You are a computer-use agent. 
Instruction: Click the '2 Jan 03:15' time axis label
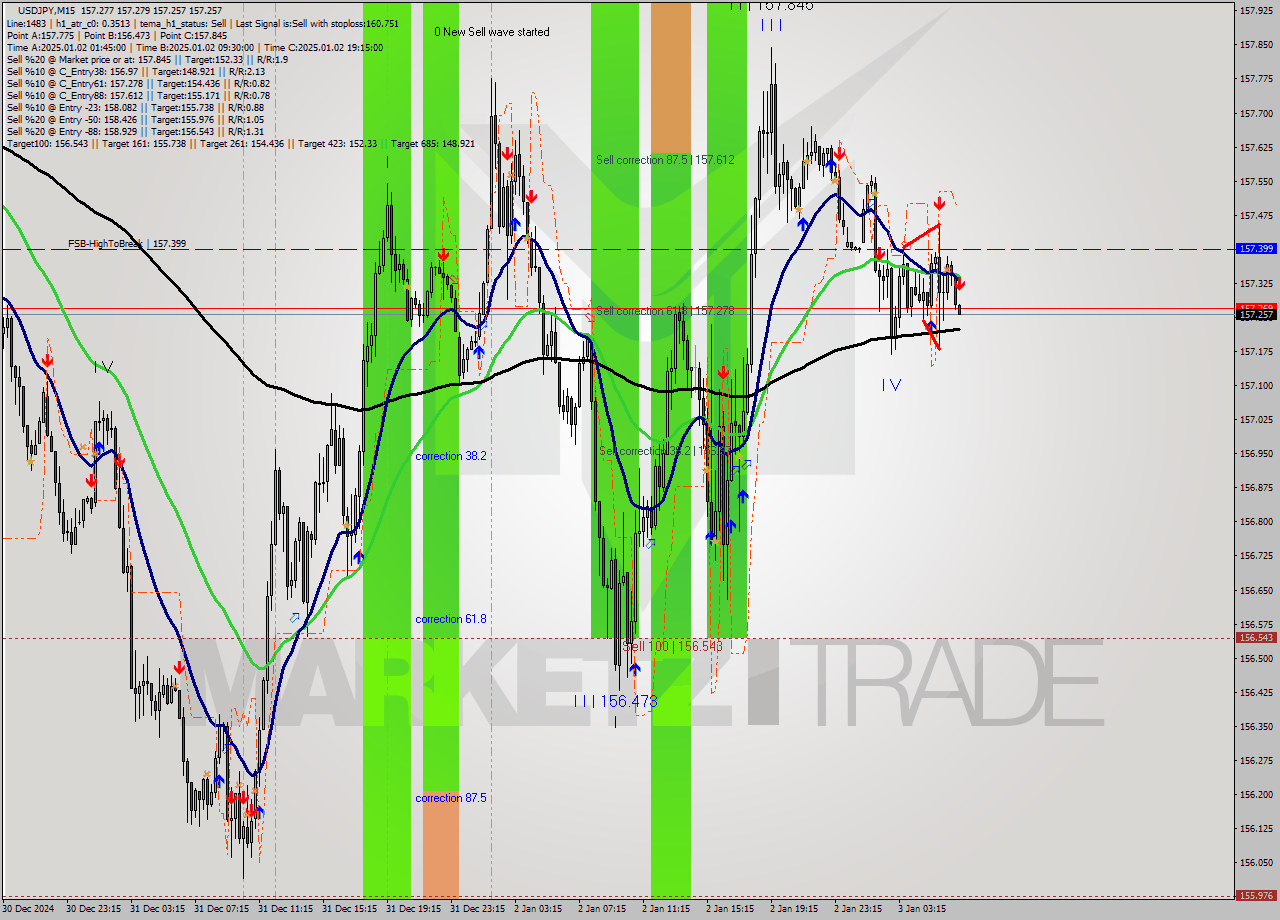tap(538, 909)
